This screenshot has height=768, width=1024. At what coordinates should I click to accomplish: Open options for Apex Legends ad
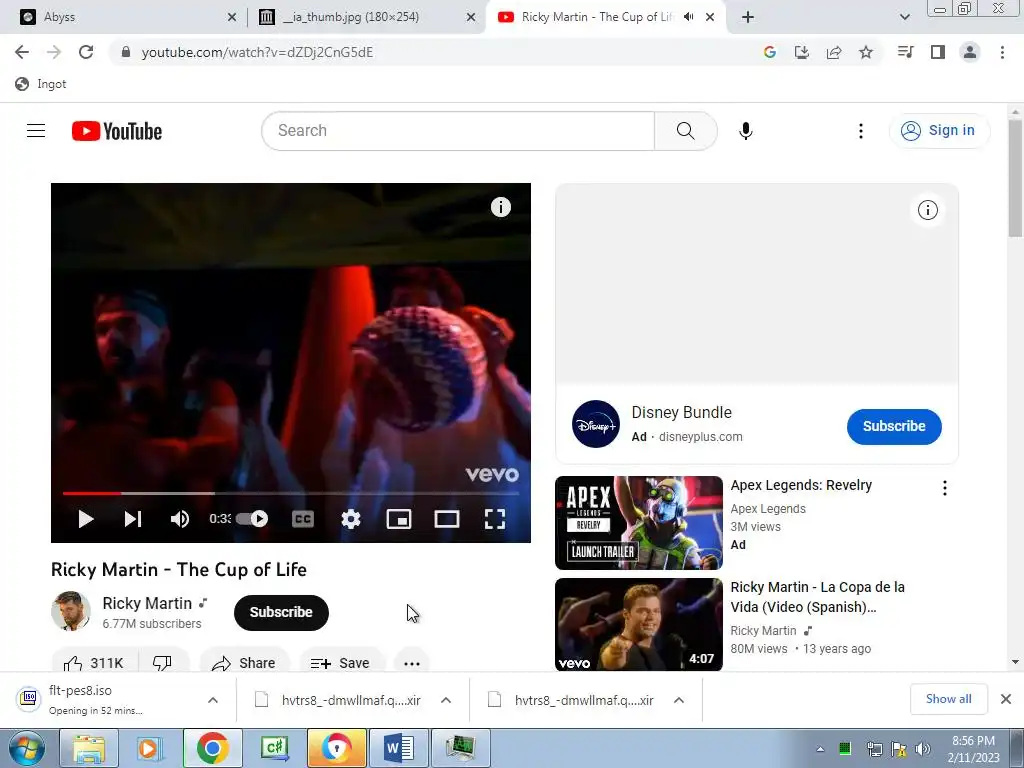[944, 488]
